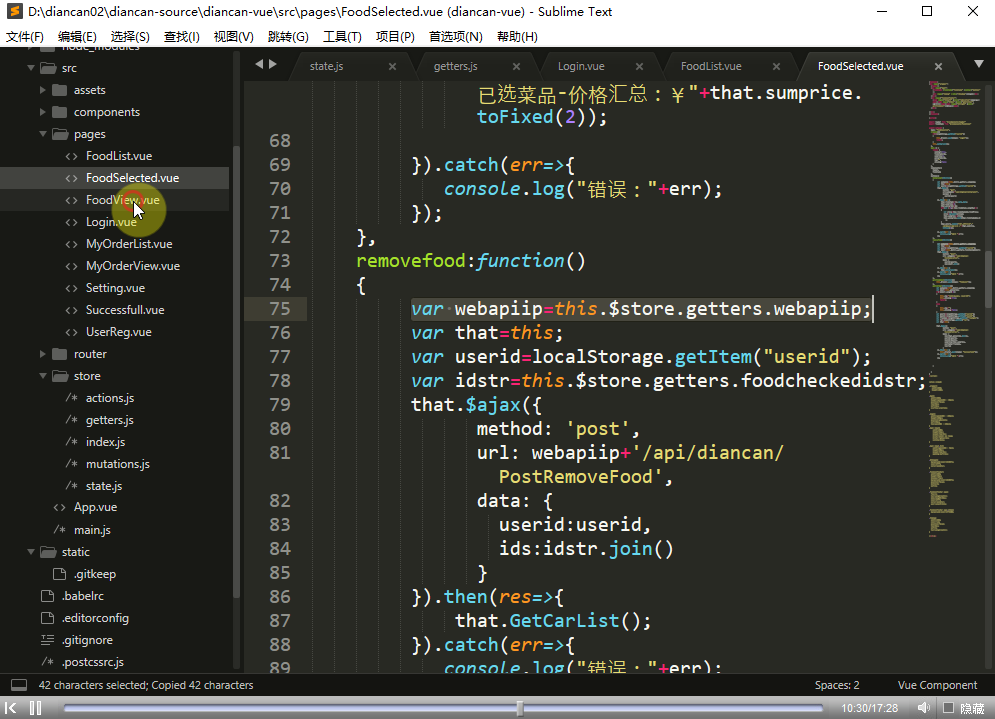Open App.vue file
Screen dimensions: 995x719
[95, 507]
